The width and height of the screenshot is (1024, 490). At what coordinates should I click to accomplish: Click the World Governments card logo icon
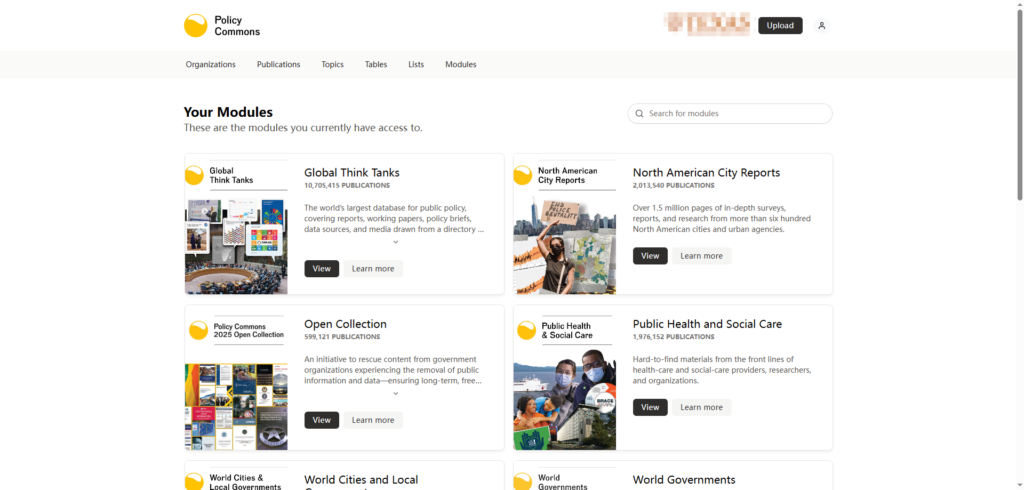pyautogui.click(x=523, y=482)
